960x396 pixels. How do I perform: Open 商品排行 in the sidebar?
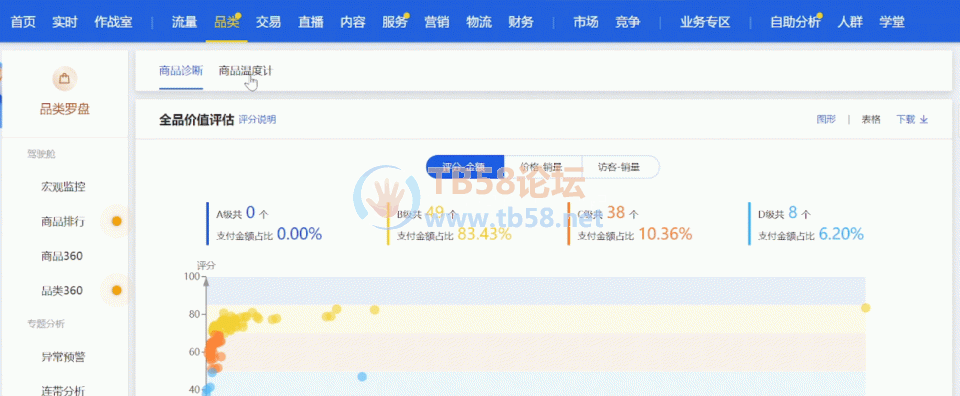(x=63, y=222)
